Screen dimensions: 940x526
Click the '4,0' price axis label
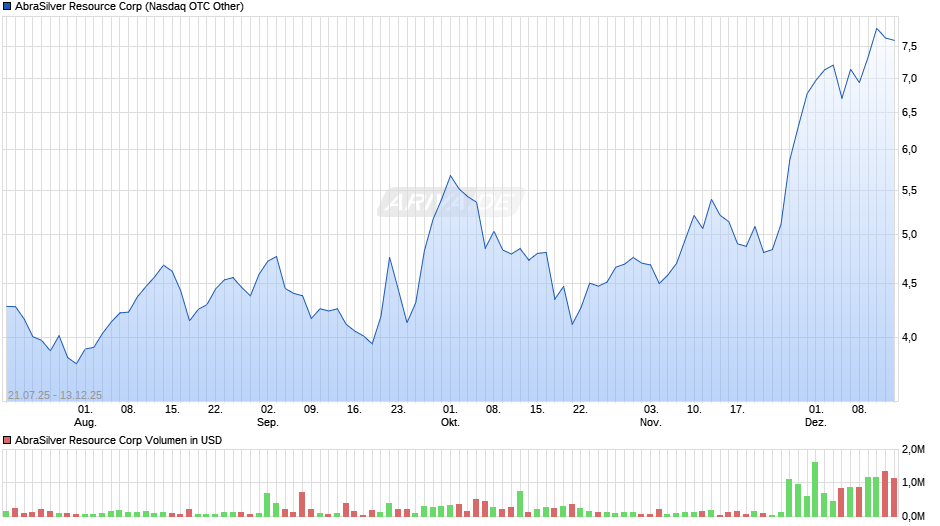coord(909,338)
